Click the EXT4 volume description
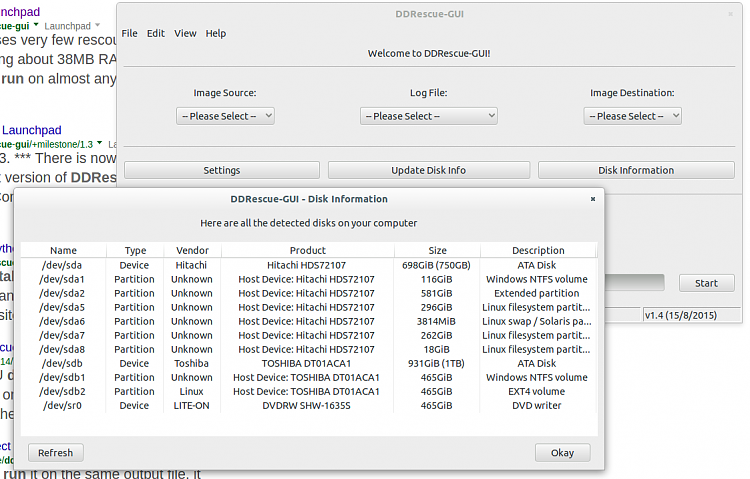 (x=537, y=391)
